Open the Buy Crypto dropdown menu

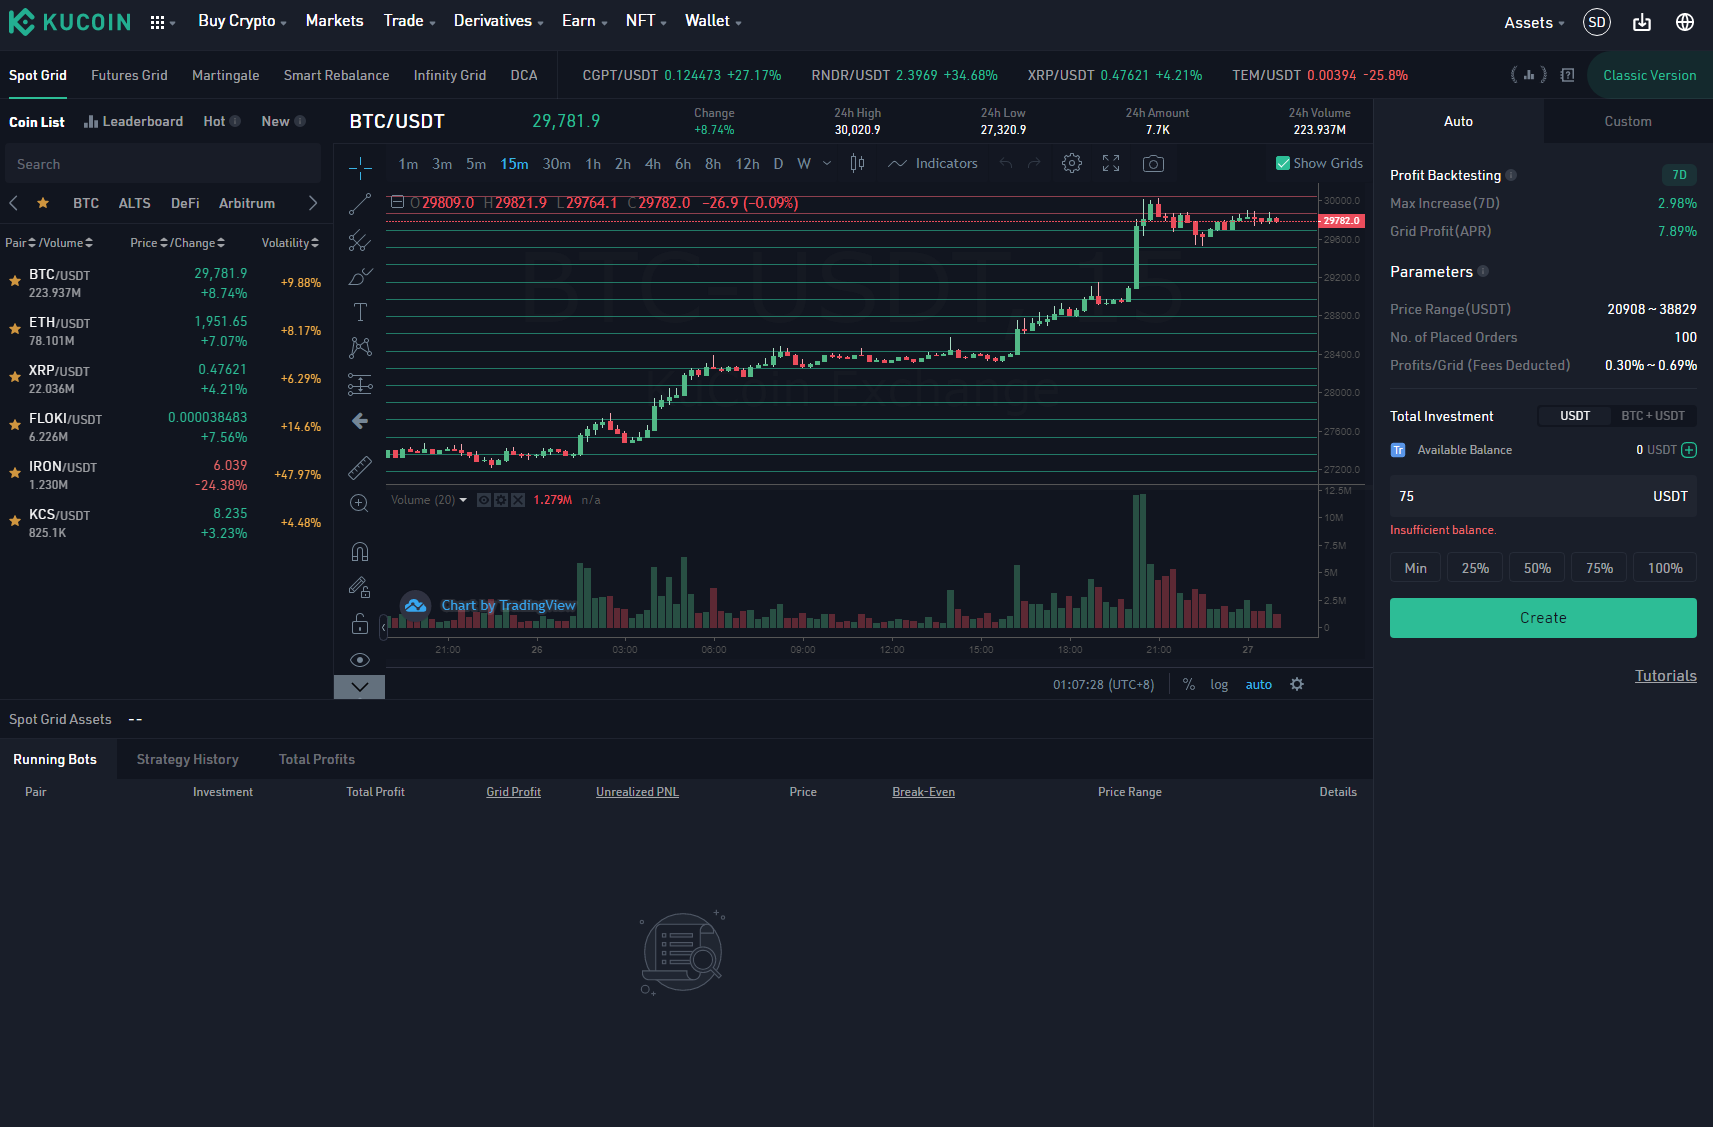click(x=242, y=21)
